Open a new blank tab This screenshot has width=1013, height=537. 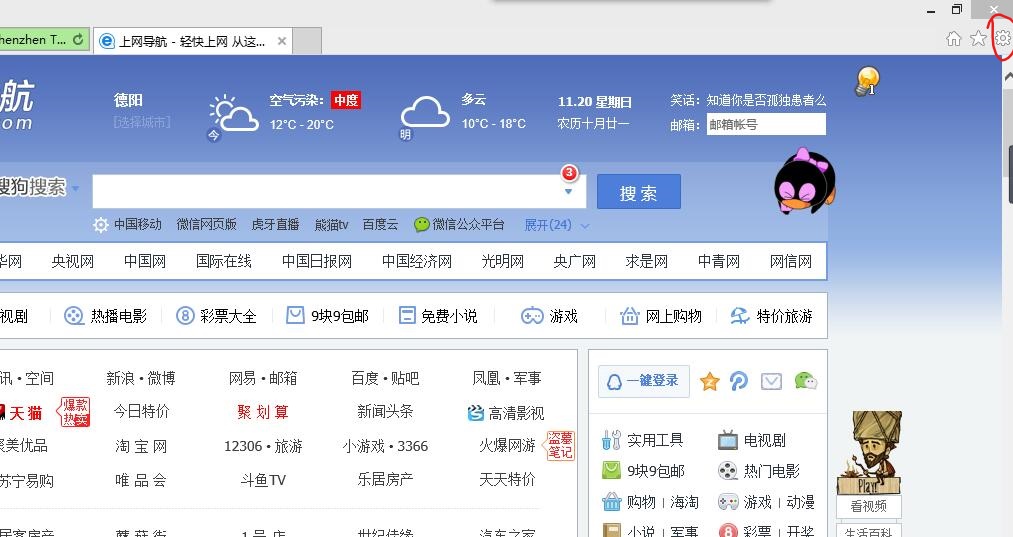307,41
